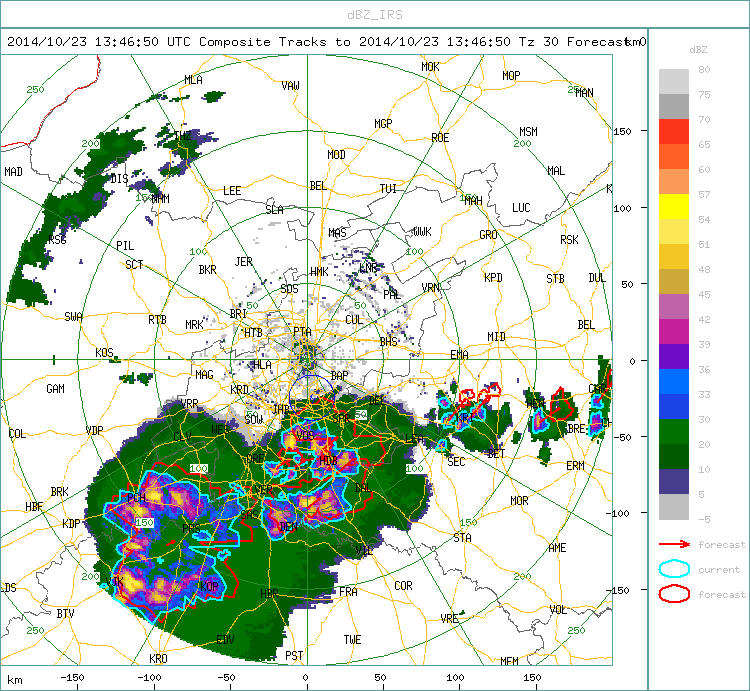This screenshot has width=750, height=691.
Task: Click the MAL station label
Action: 556,171
